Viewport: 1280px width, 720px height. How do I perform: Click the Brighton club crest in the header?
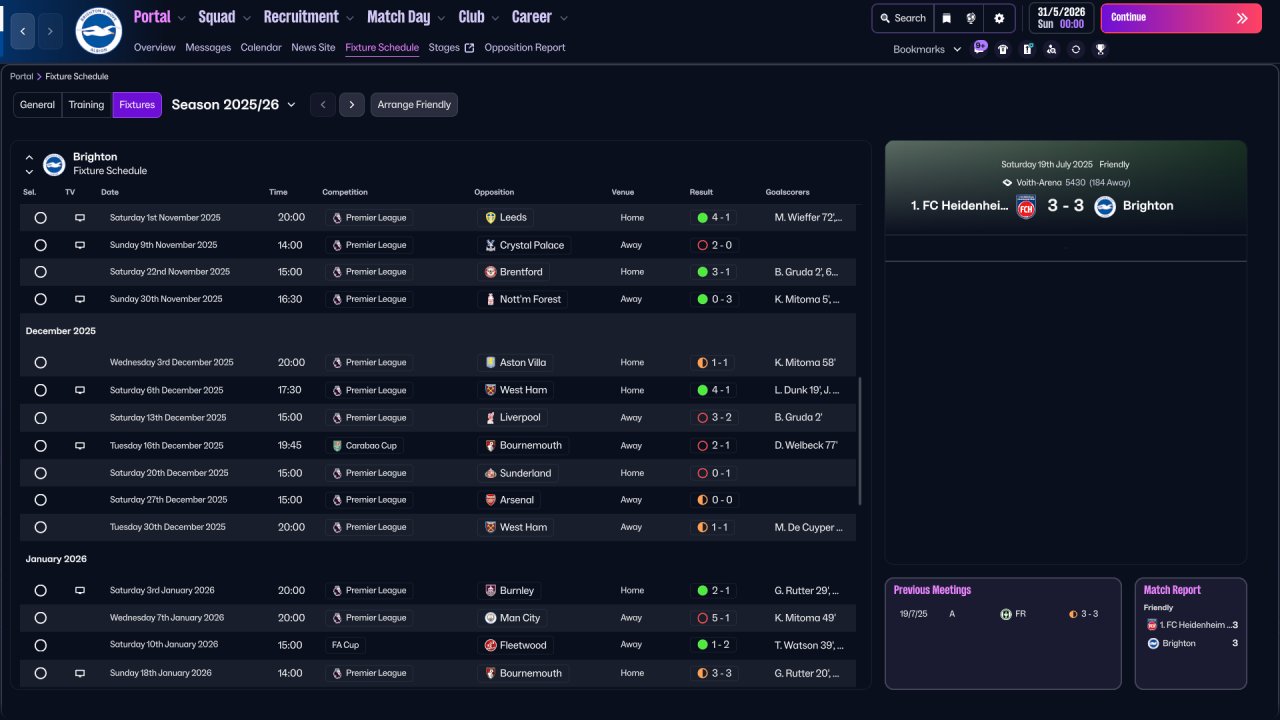tap(98, 31)
